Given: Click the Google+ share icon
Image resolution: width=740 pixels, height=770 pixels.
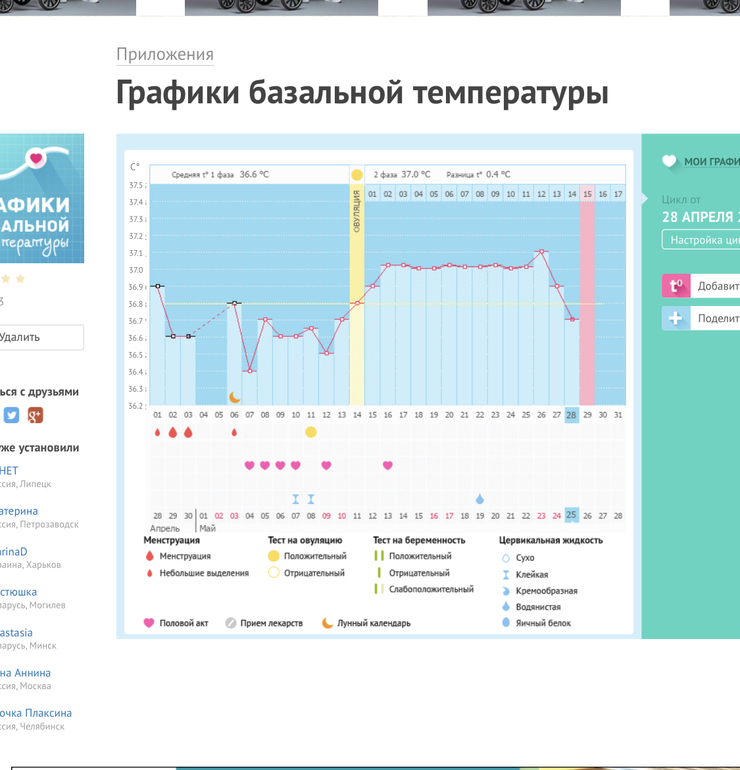Looking at the screenshot, I should click(x=35, y=415).
